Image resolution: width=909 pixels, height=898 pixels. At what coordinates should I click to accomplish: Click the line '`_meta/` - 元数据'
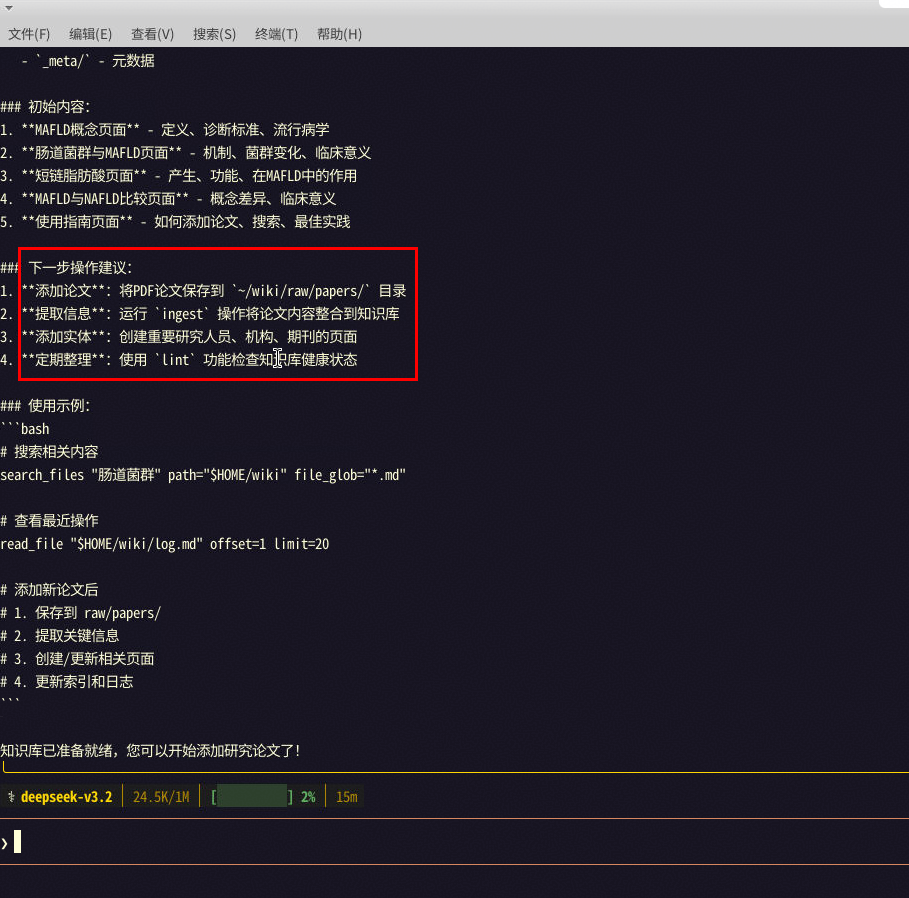pos(88,61)
